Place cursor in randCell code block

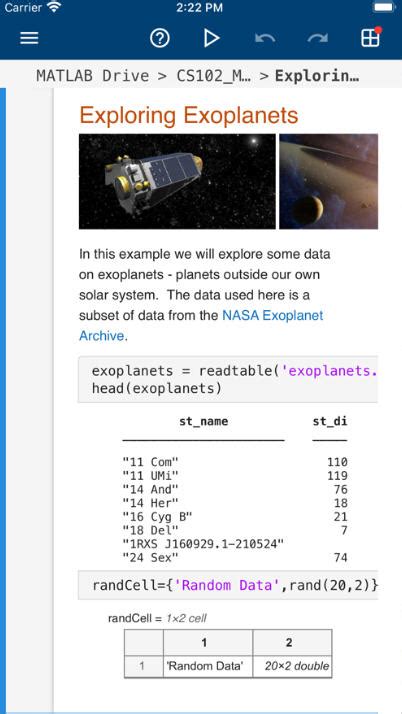pyautogui.click(x=228, y=585)
